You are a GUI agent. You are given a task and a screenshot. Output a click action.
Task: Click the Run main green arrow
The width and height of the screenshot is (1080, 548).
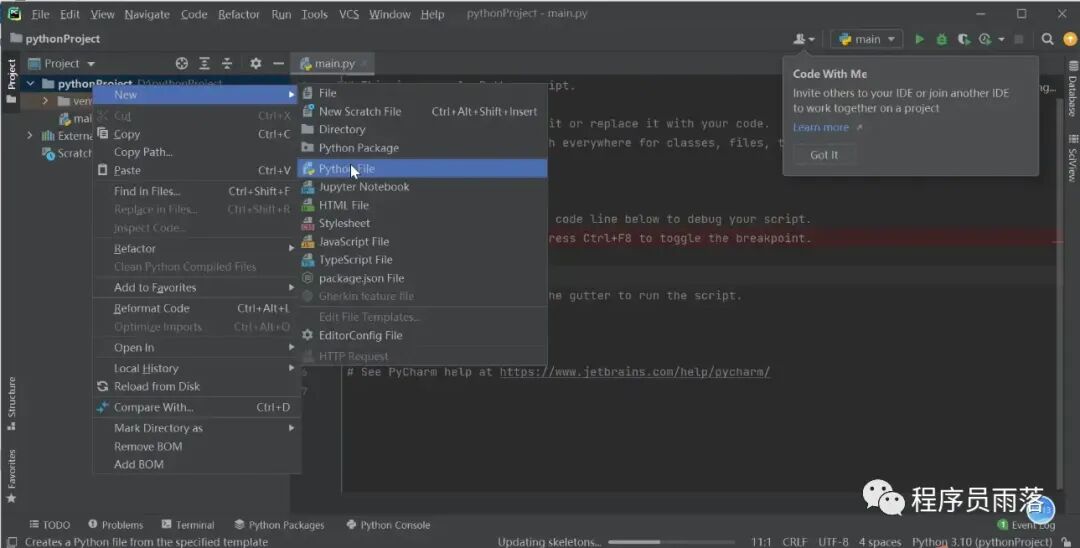919,39
